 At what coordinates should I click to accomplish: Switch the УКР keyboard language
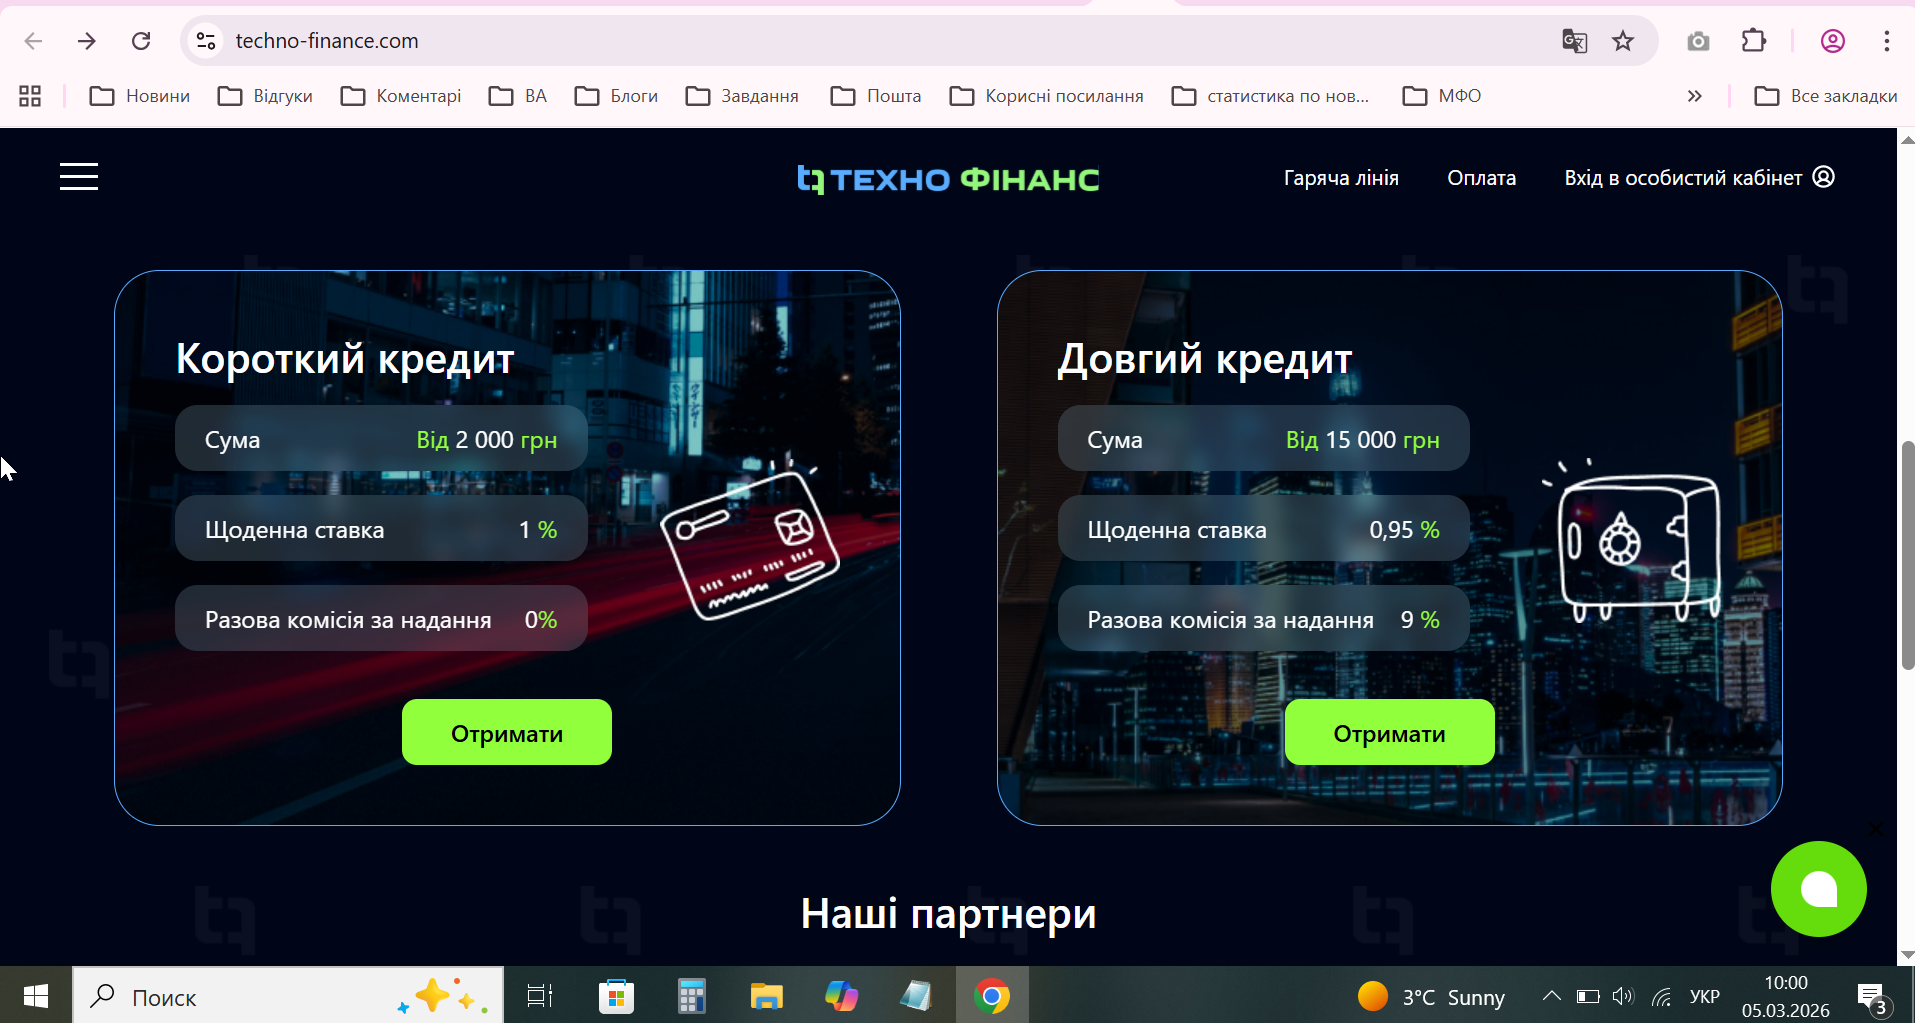(1705, 997)
